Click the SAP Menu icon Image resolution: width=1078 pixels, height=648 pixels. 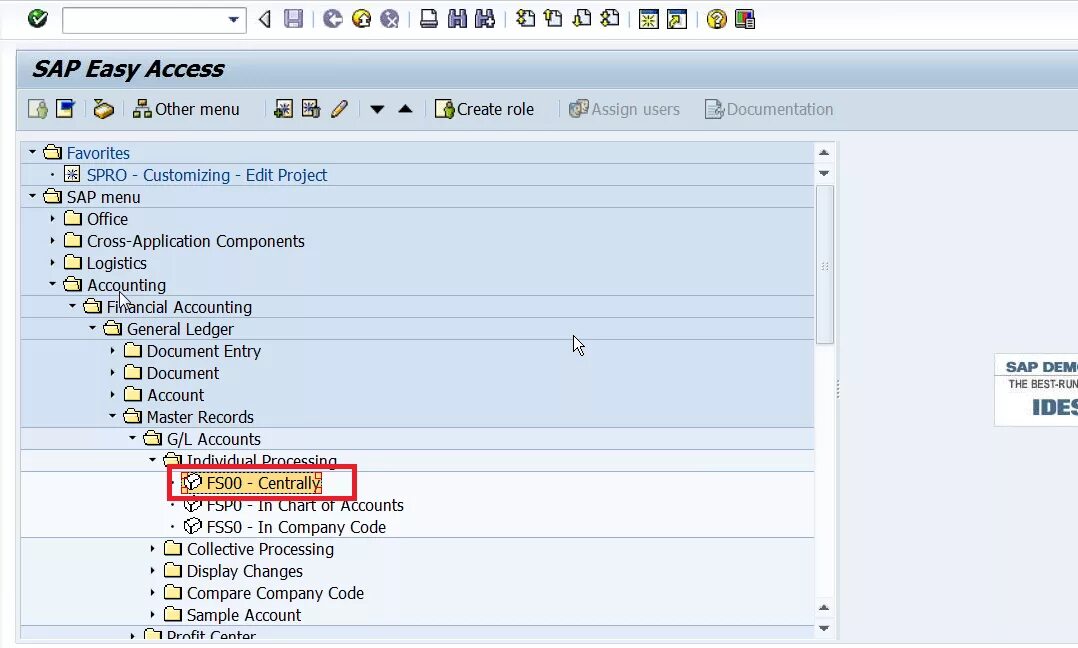click(65, 109)
